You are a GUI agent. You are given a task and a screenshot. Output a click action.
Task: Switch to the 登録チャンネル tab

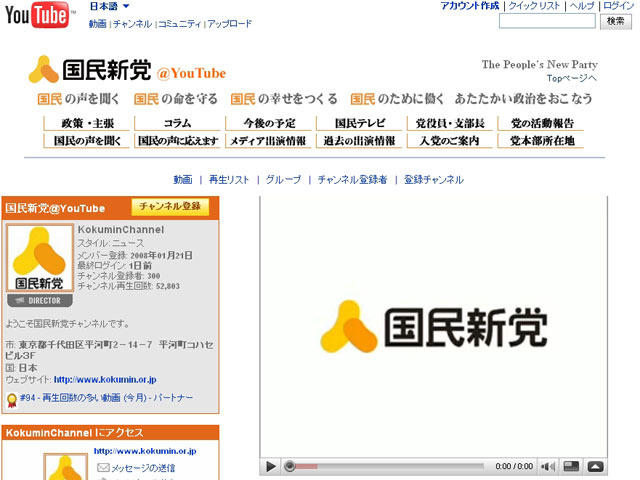(434, 180)
